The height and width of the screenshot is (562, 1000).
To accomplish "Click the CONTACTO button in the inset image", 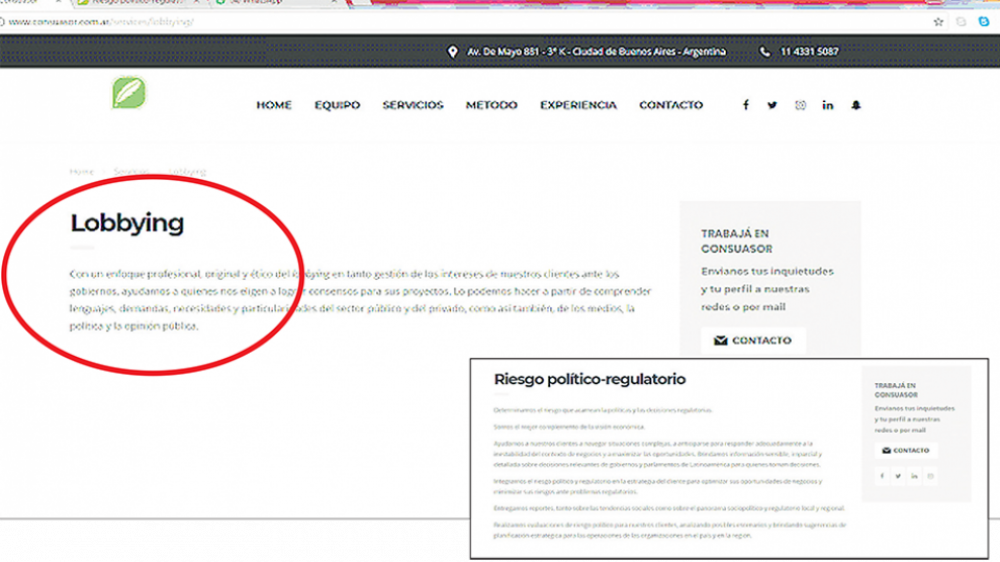I will (906, 450).
